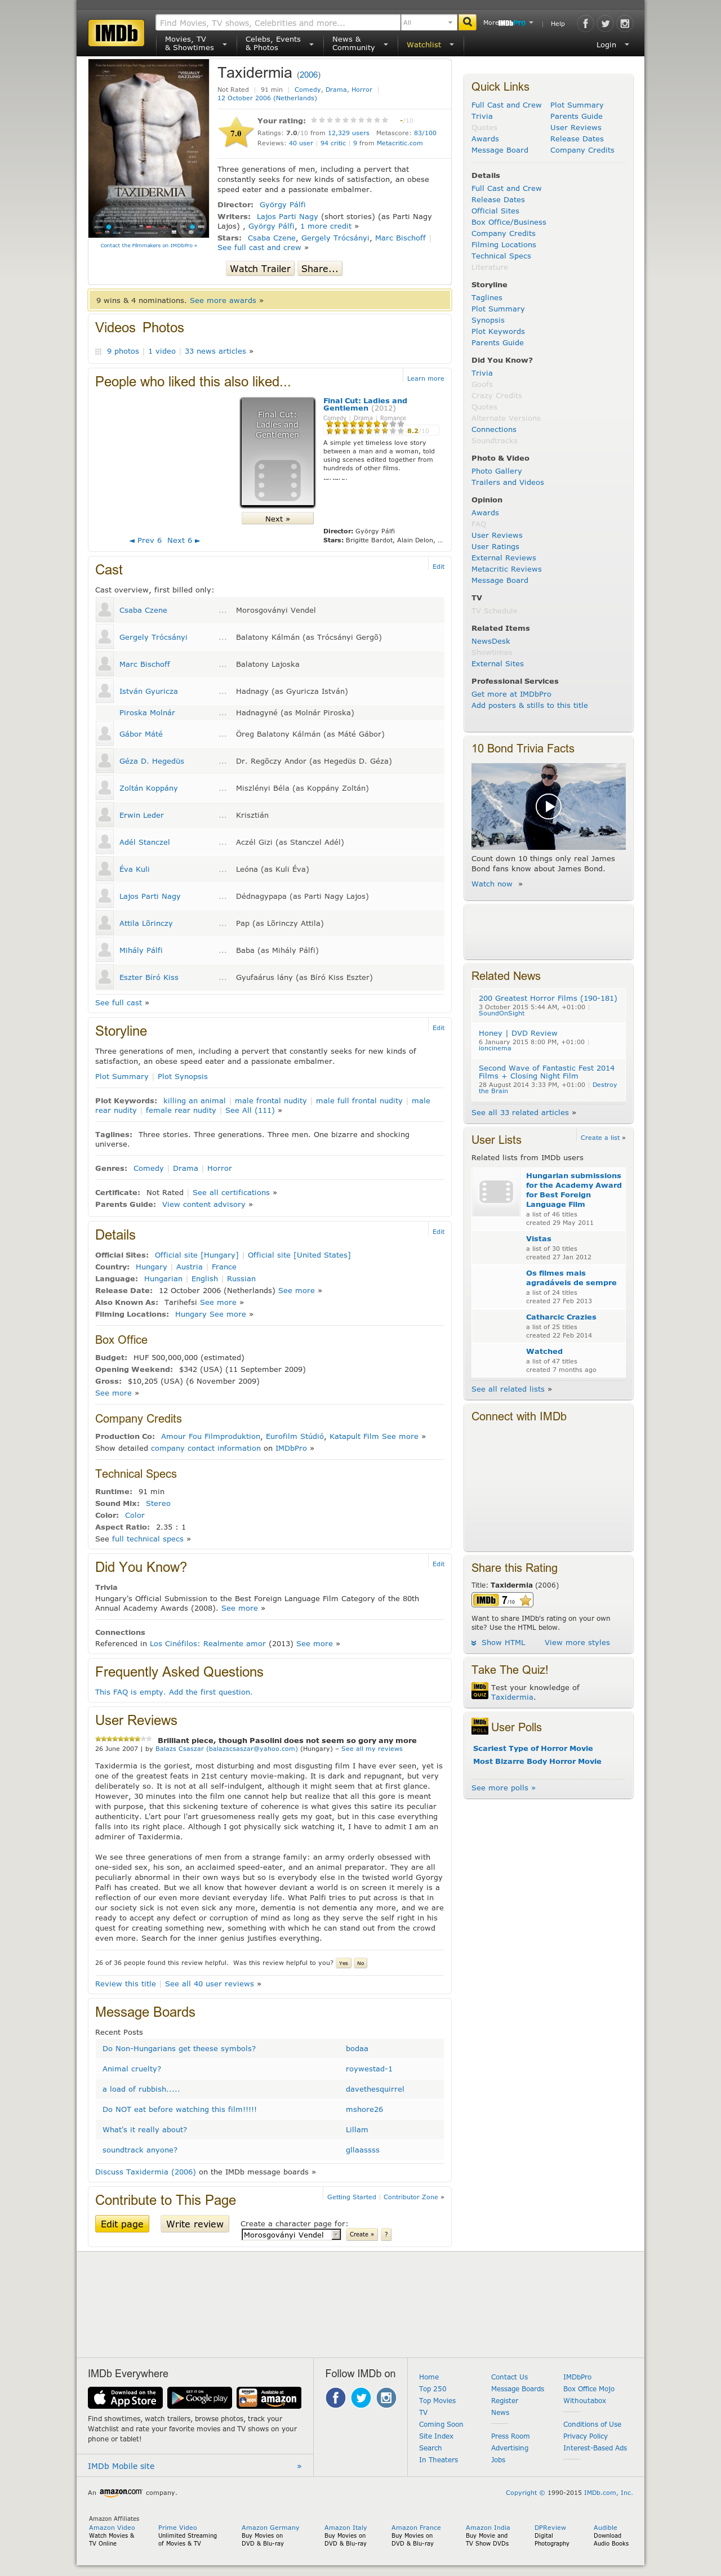
Task: Click the Next 6 recommendations link
Action: [x=183, y=540]
